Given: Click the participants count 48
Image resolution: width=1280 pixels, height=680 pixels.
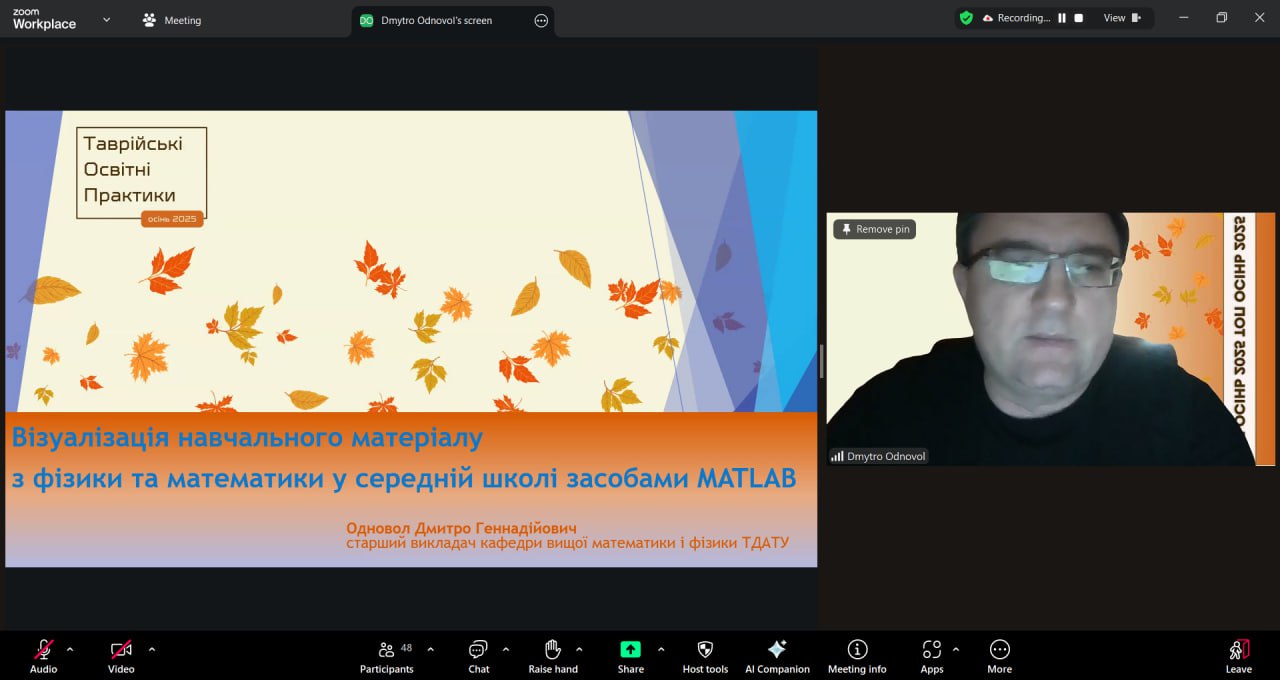Looking at the screenshot, I should (x=406, y=648).
